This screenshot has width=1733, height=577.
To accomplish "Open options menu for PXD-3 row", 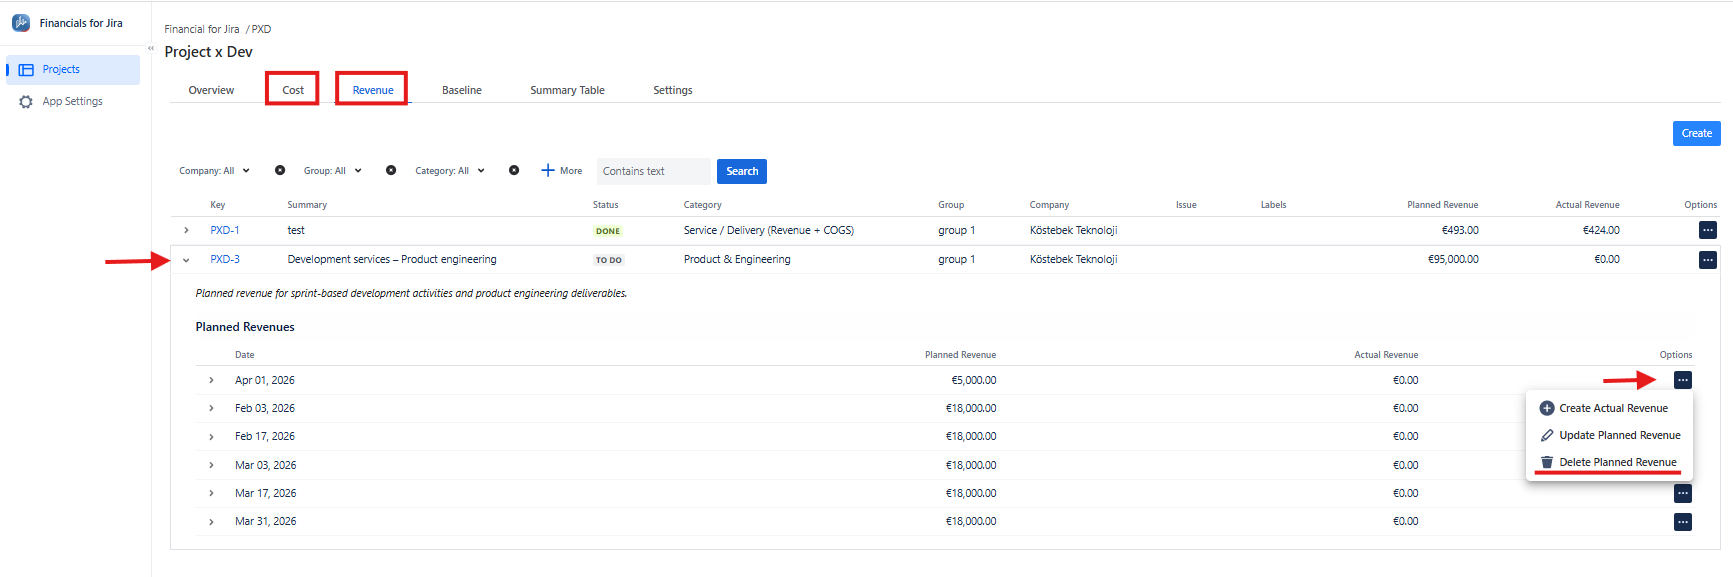I will tap(1708, 260).
